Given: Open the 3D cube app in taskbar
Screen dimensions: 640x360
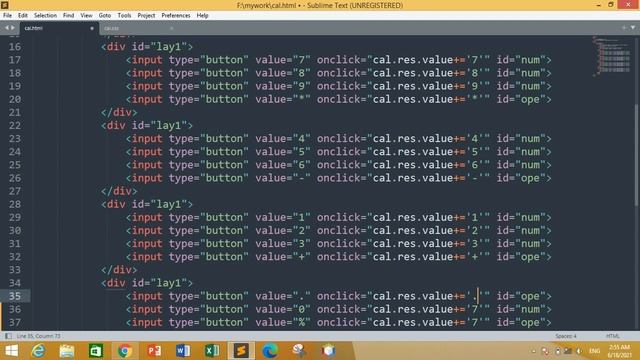Looking at the screenshot, I should (328, 351).
